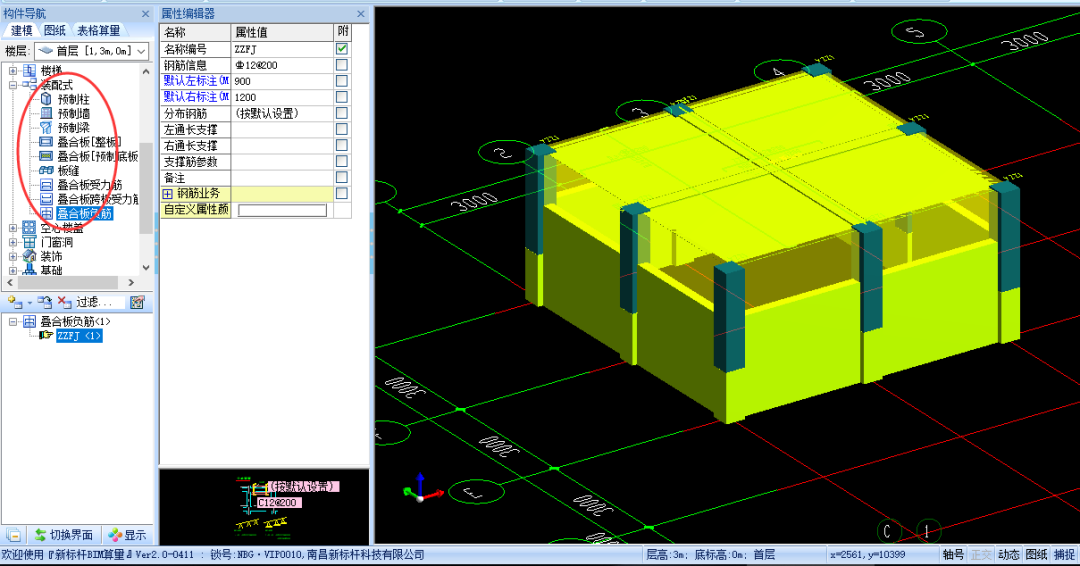The height and width of the screenshot is (566, 1080).
Task: Select 叠合板[预制底板] tree icon
Action: click(x=46, y=156)
